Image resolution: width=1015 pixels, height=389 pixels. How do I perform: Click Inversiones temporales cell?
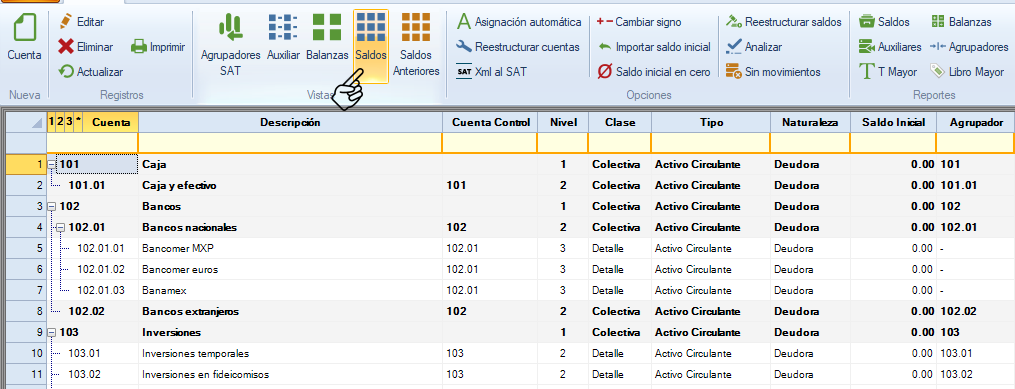[291, 353]
